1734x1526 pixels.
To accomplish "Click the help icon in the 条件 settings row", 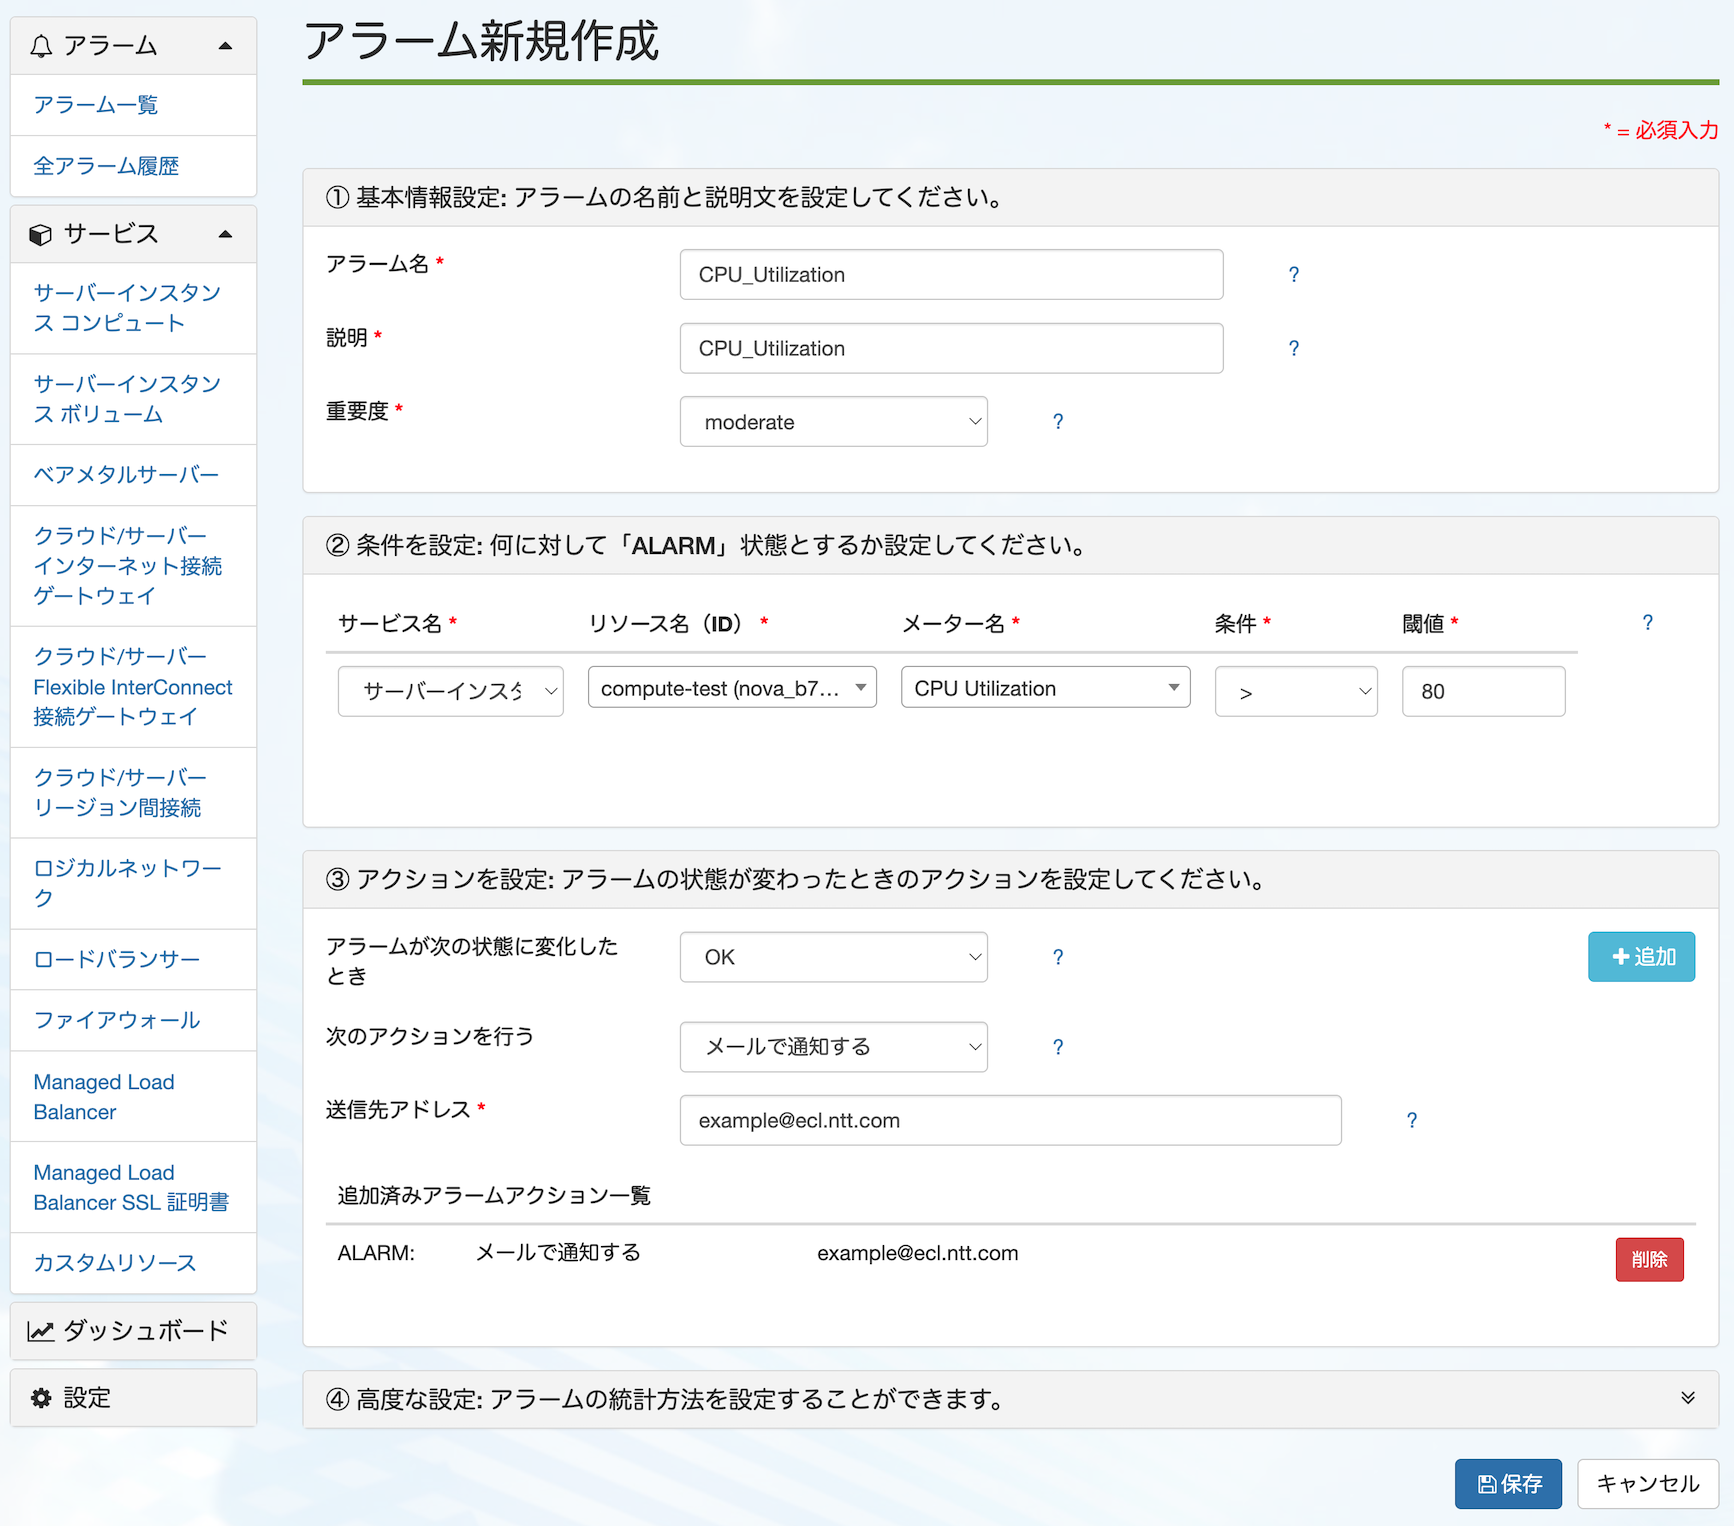I will click(x=1647, y=623).
